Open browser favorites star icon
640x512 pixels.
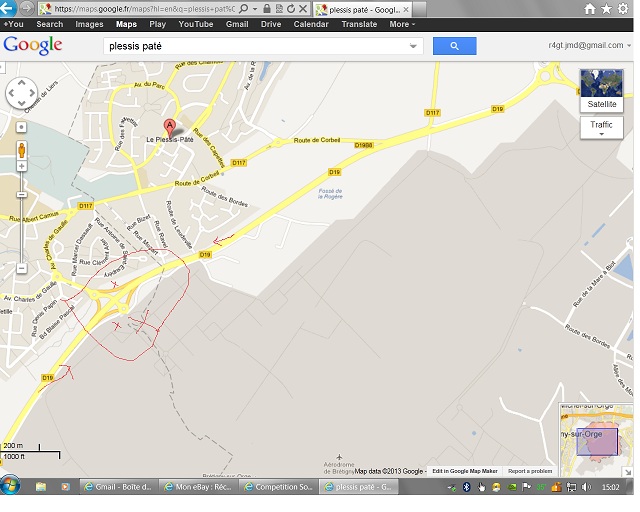point(607,8)
